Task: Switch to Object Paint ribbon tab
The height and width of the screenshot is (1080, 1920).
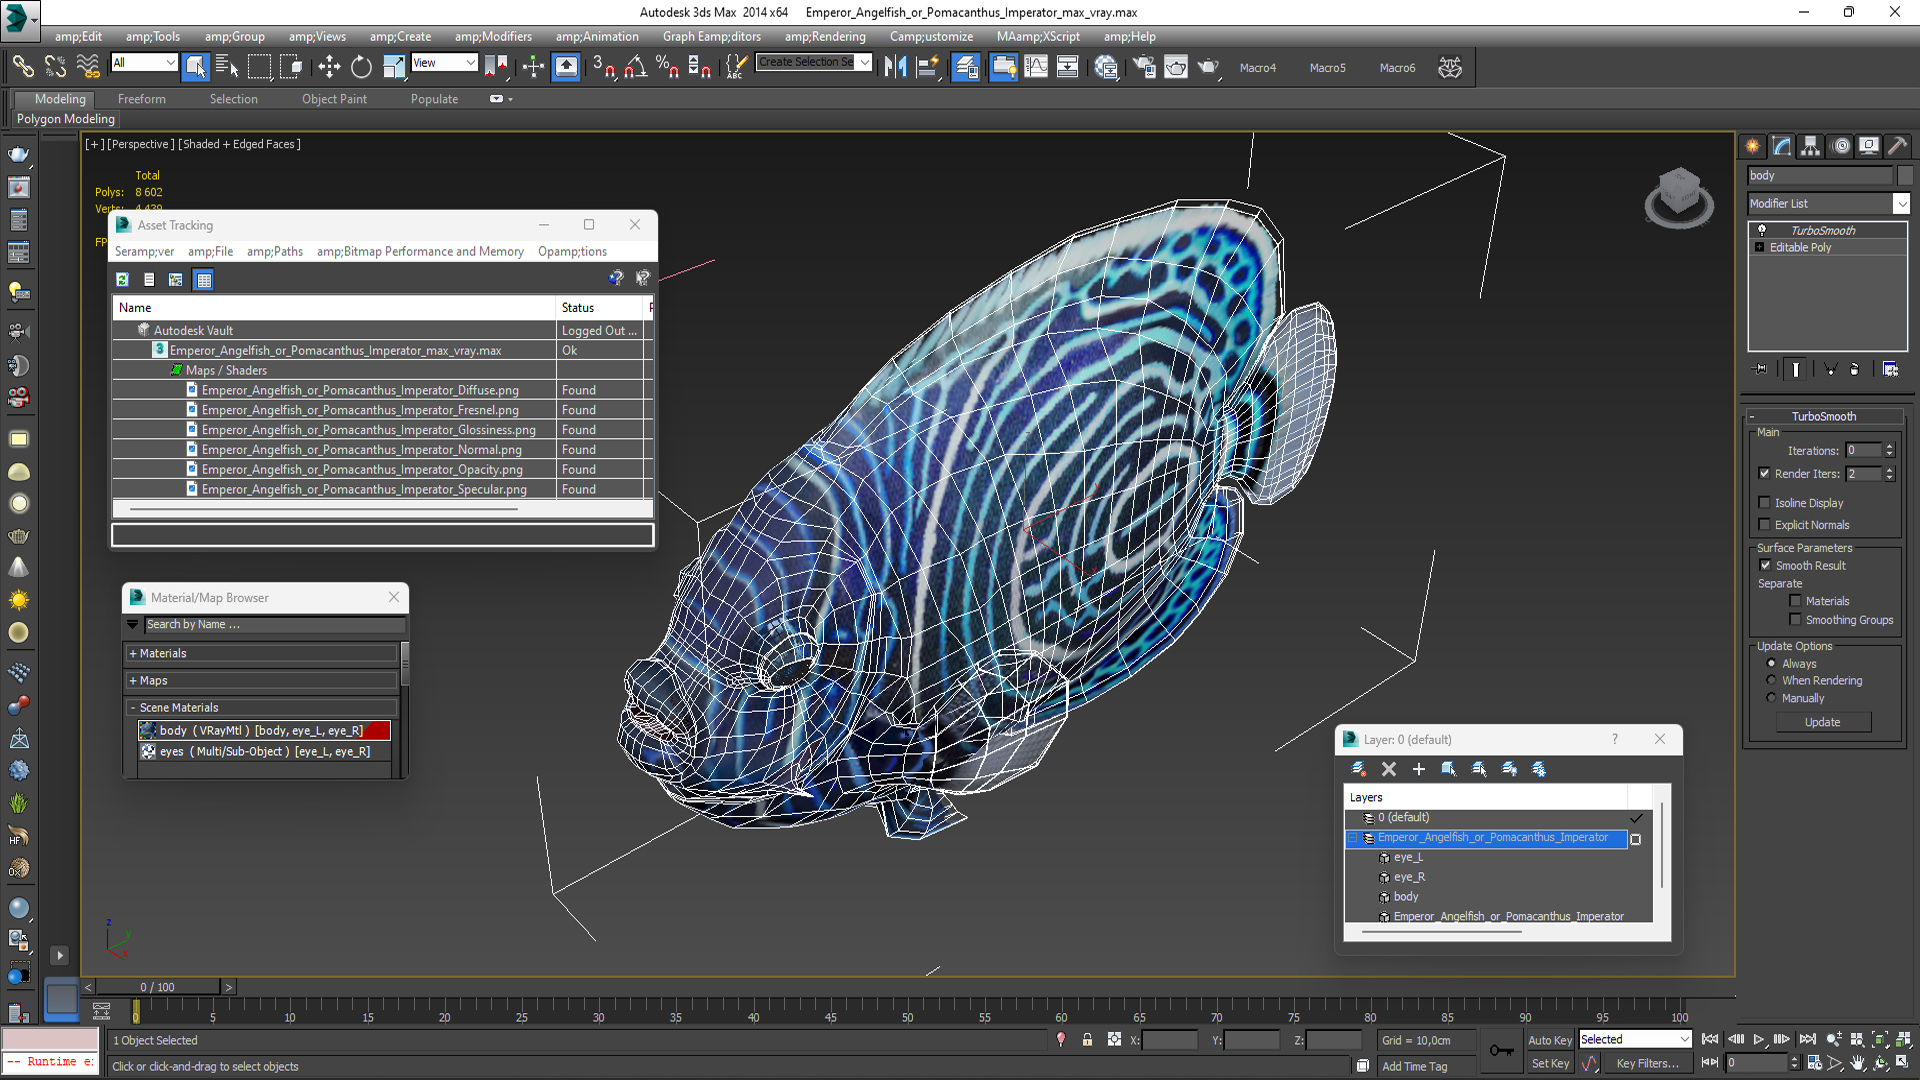Action: pyautogui.click(x=334, y=99)
